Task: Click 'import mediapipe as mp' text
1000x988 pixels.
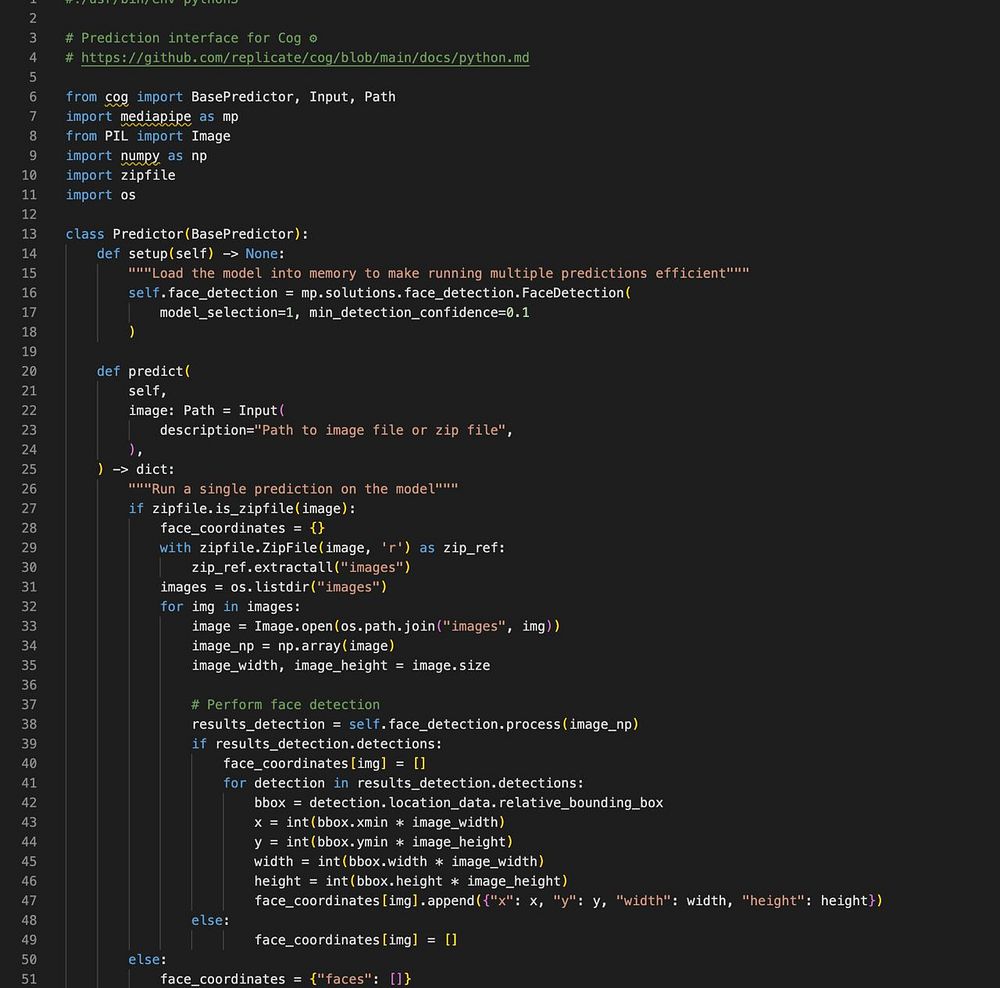Action: [152, 117]
